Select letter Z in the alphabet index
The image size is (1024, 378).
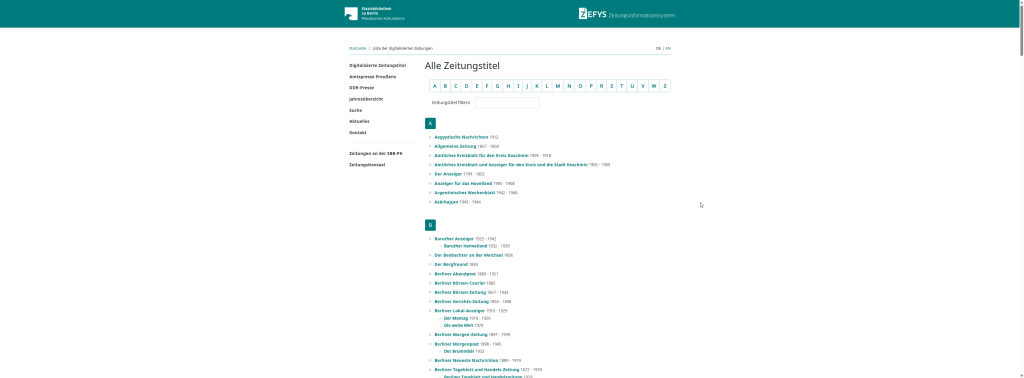(665, 86)
